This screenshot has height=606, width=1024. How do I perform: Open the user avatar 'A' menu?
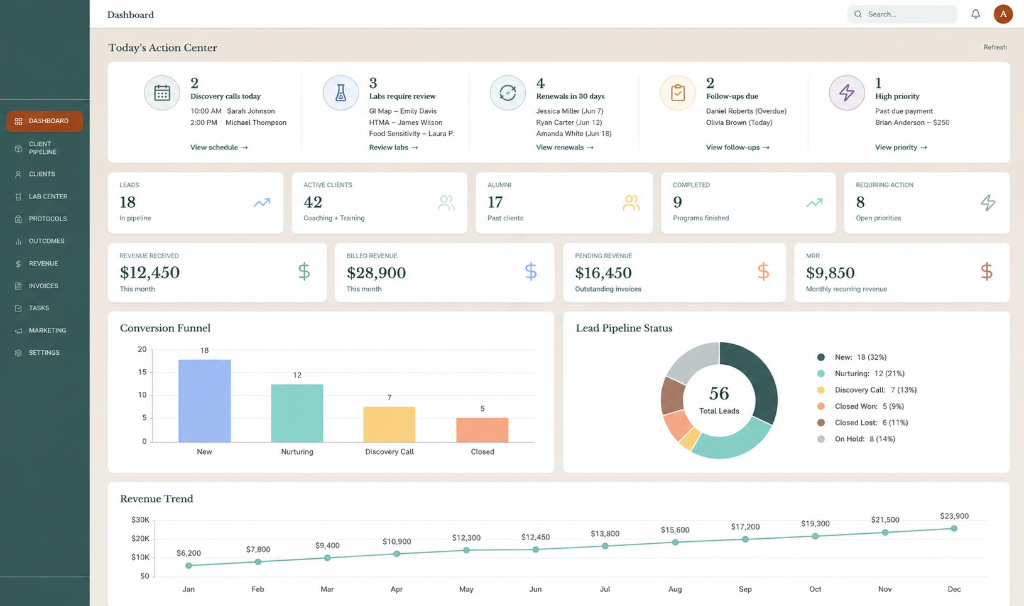(x=1003, y=14)
